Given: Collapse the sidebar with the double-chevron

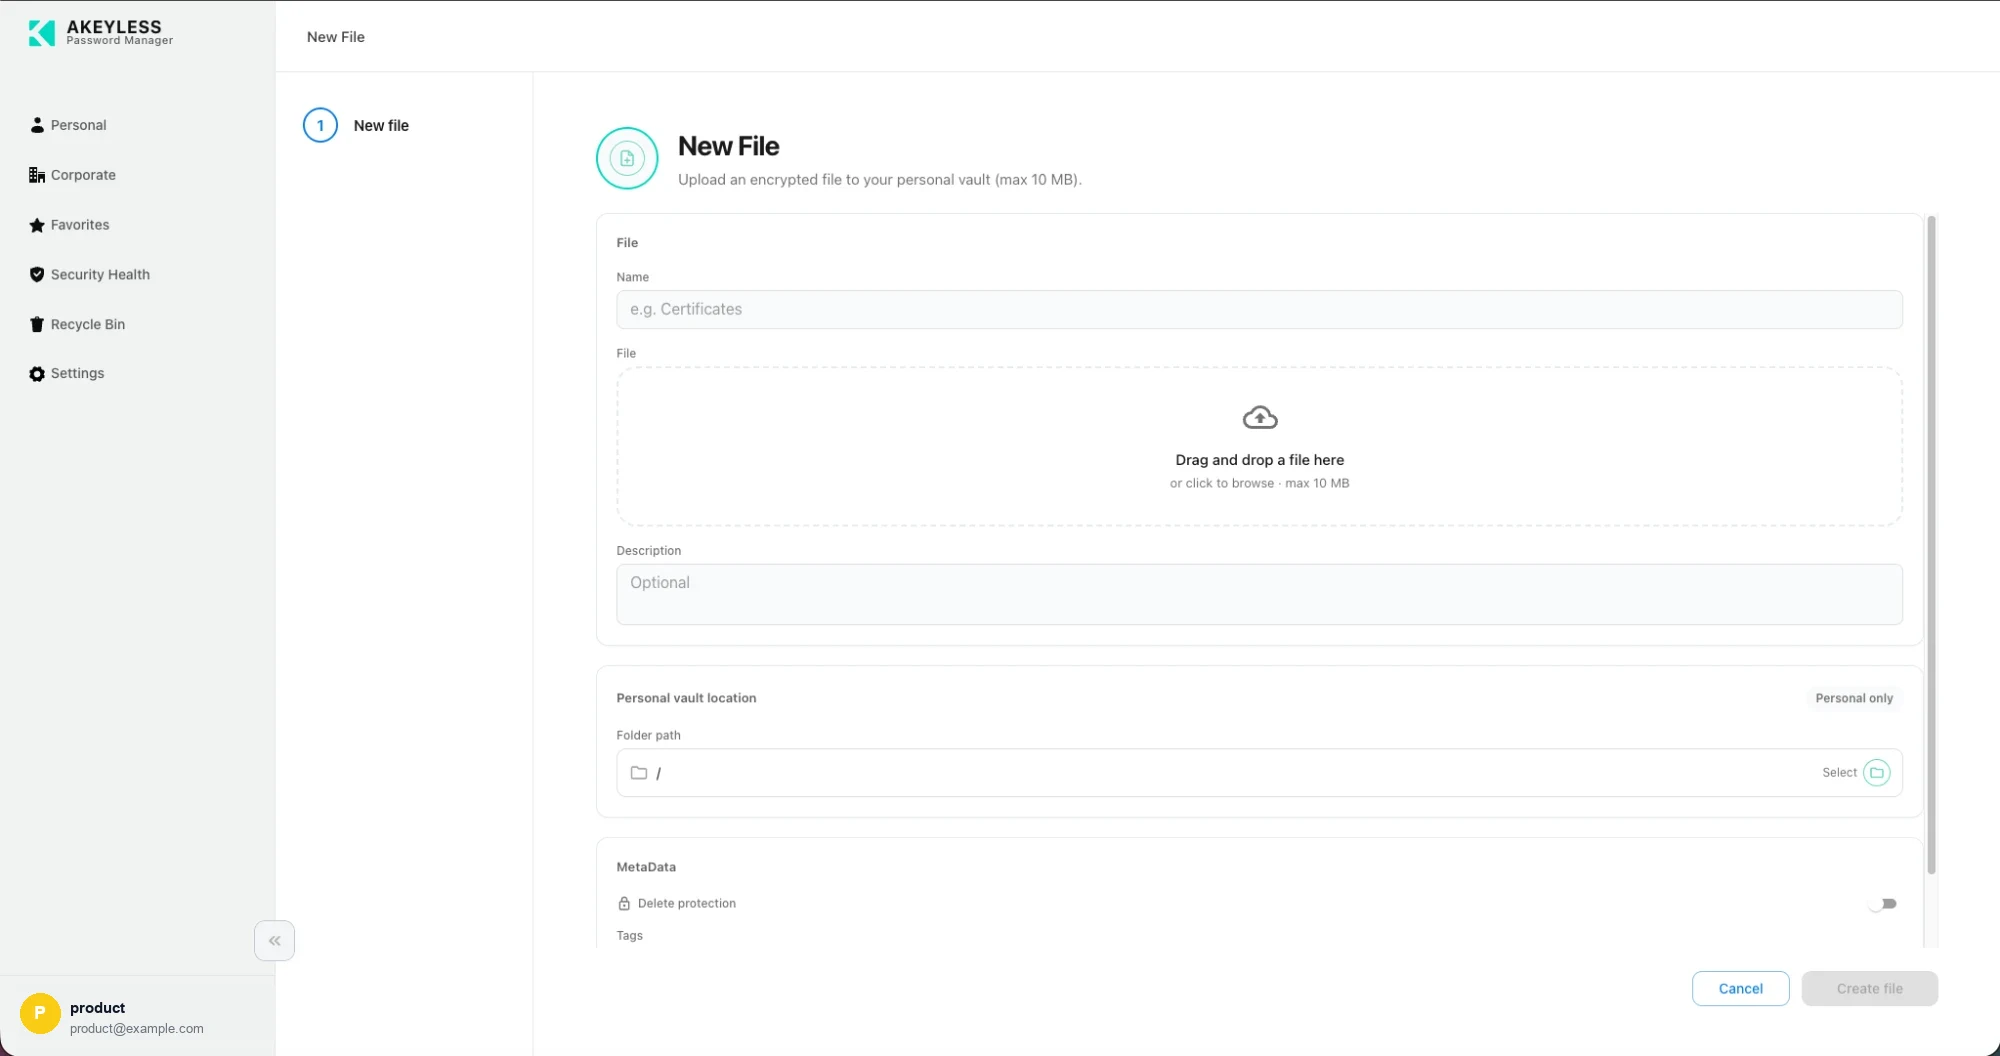Looking at the screenshot, I should tap(274, 941).
